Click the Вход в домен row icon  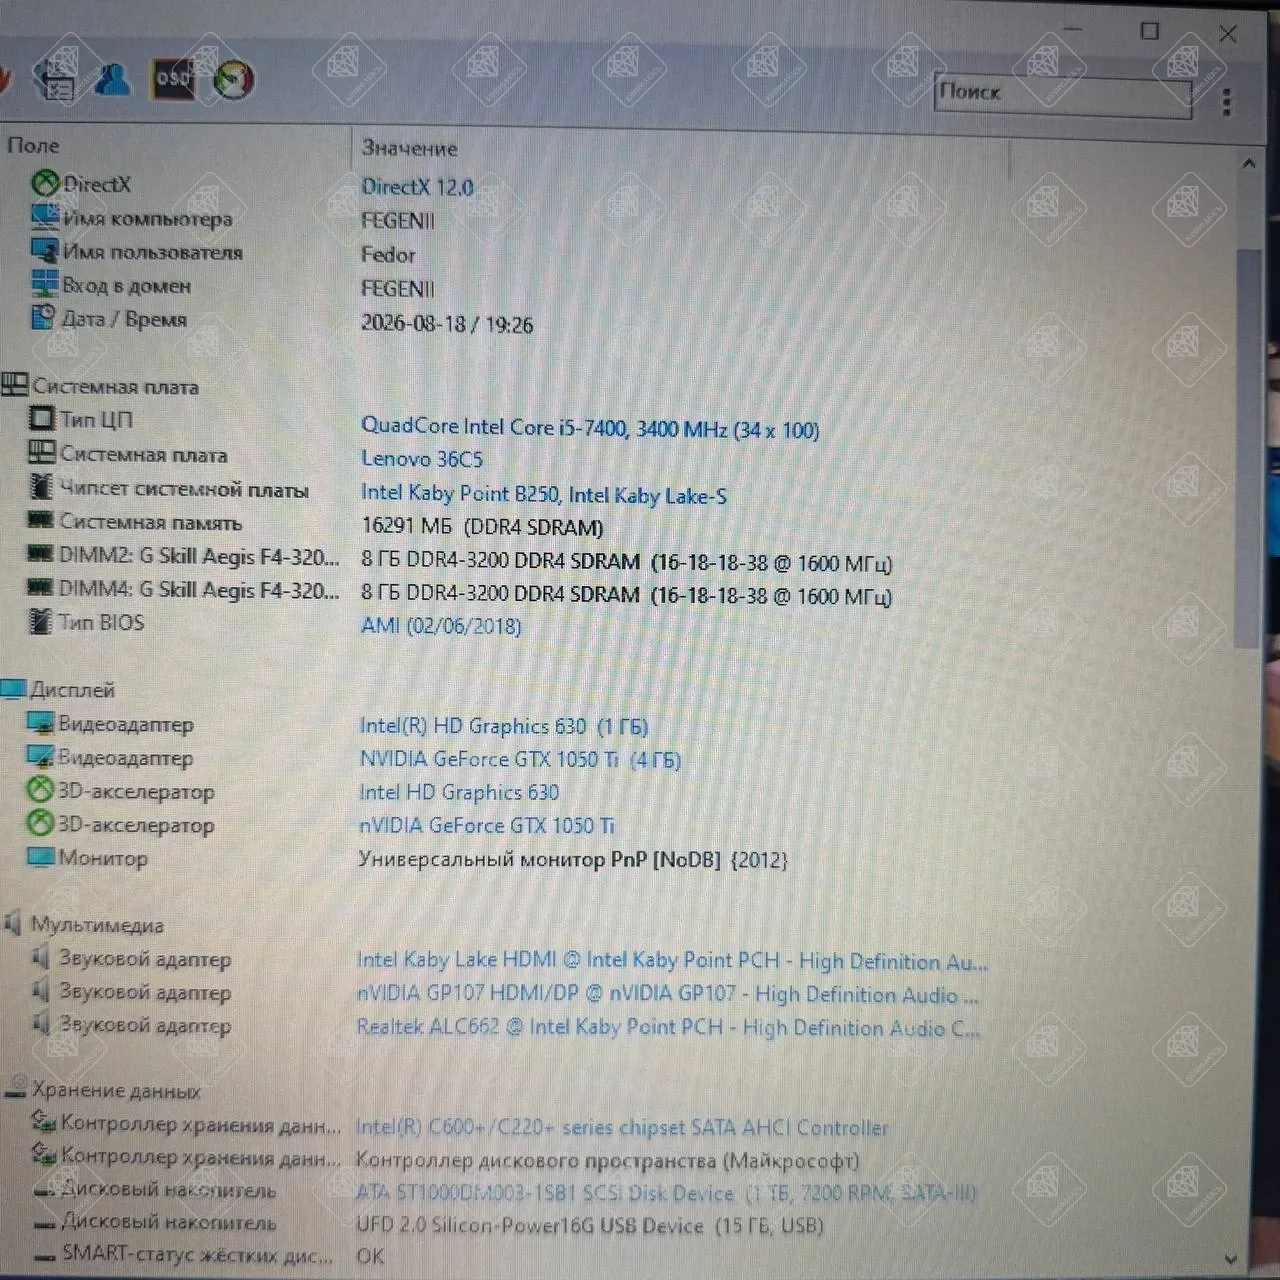point(45,284)
